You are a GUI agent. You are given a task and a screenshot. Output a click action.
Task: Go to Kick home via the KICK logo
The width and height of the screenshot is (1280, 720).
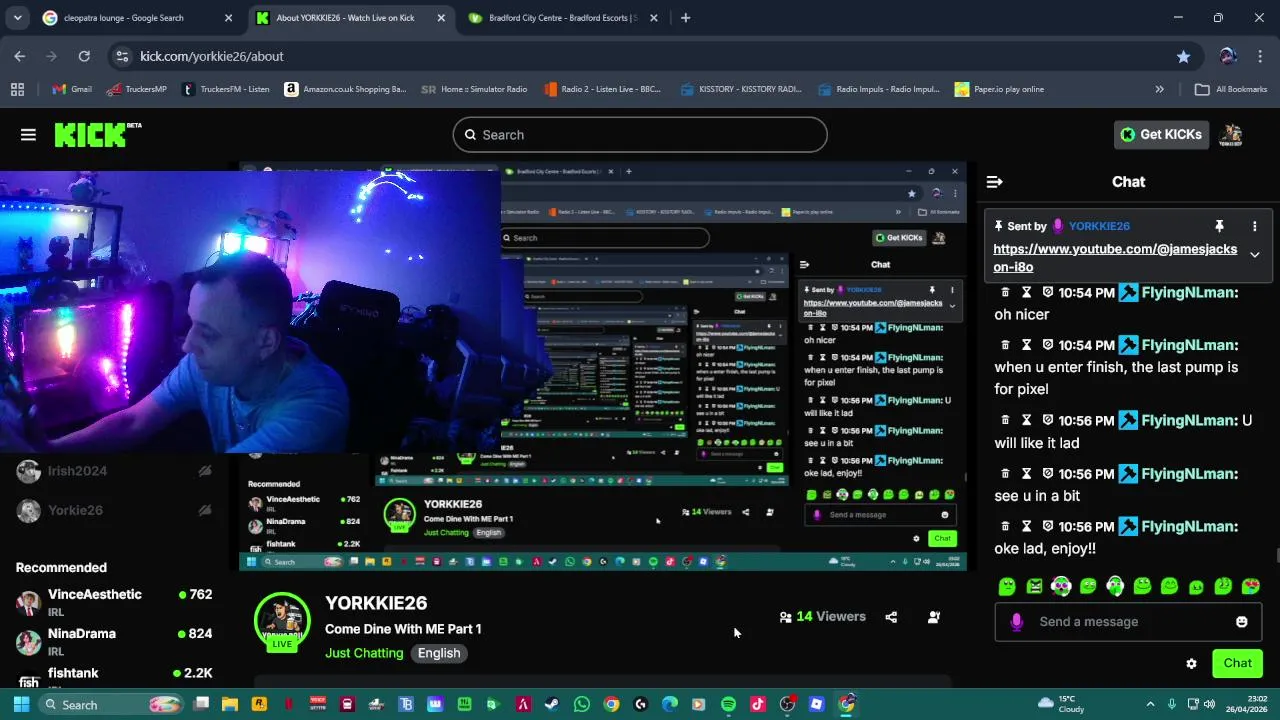point(97,135)
